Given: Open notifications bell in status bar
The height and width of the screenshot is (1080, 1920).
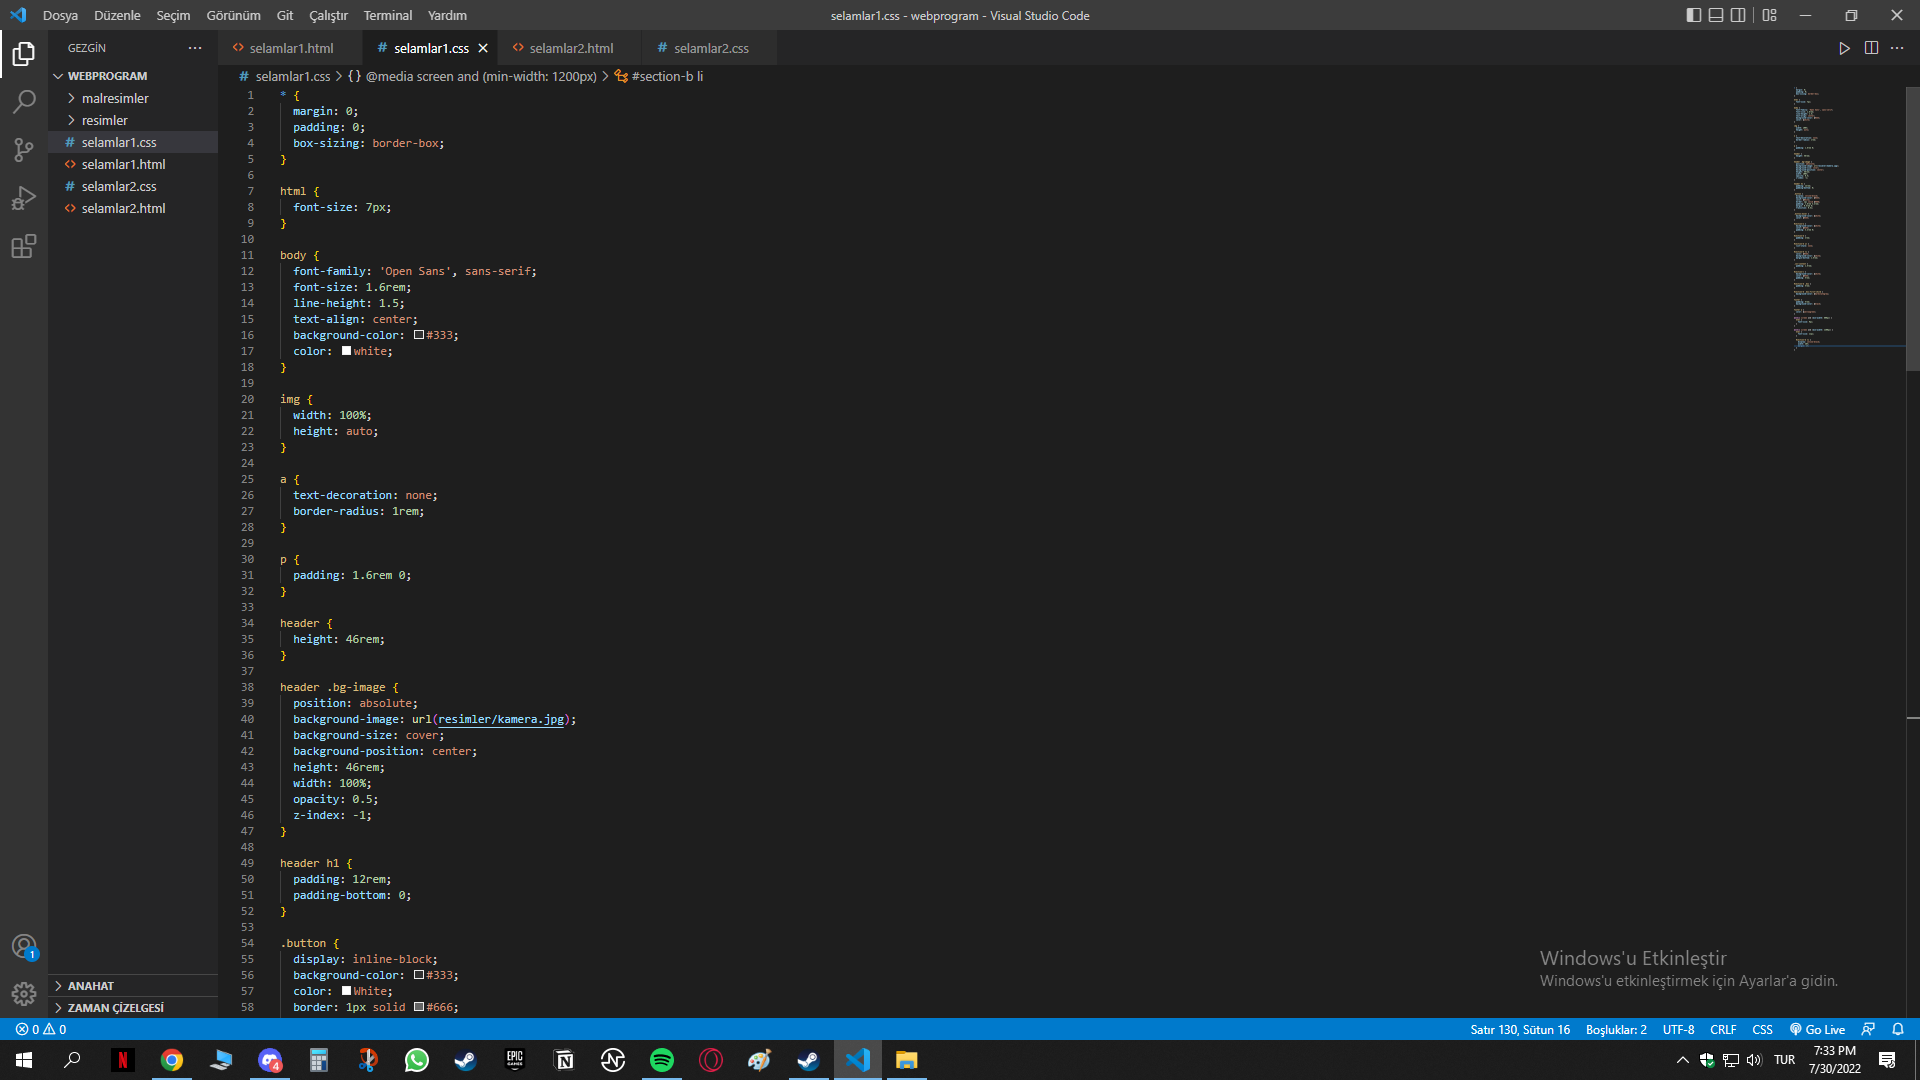Looking at the screenshot, I should point(1897,1029).
